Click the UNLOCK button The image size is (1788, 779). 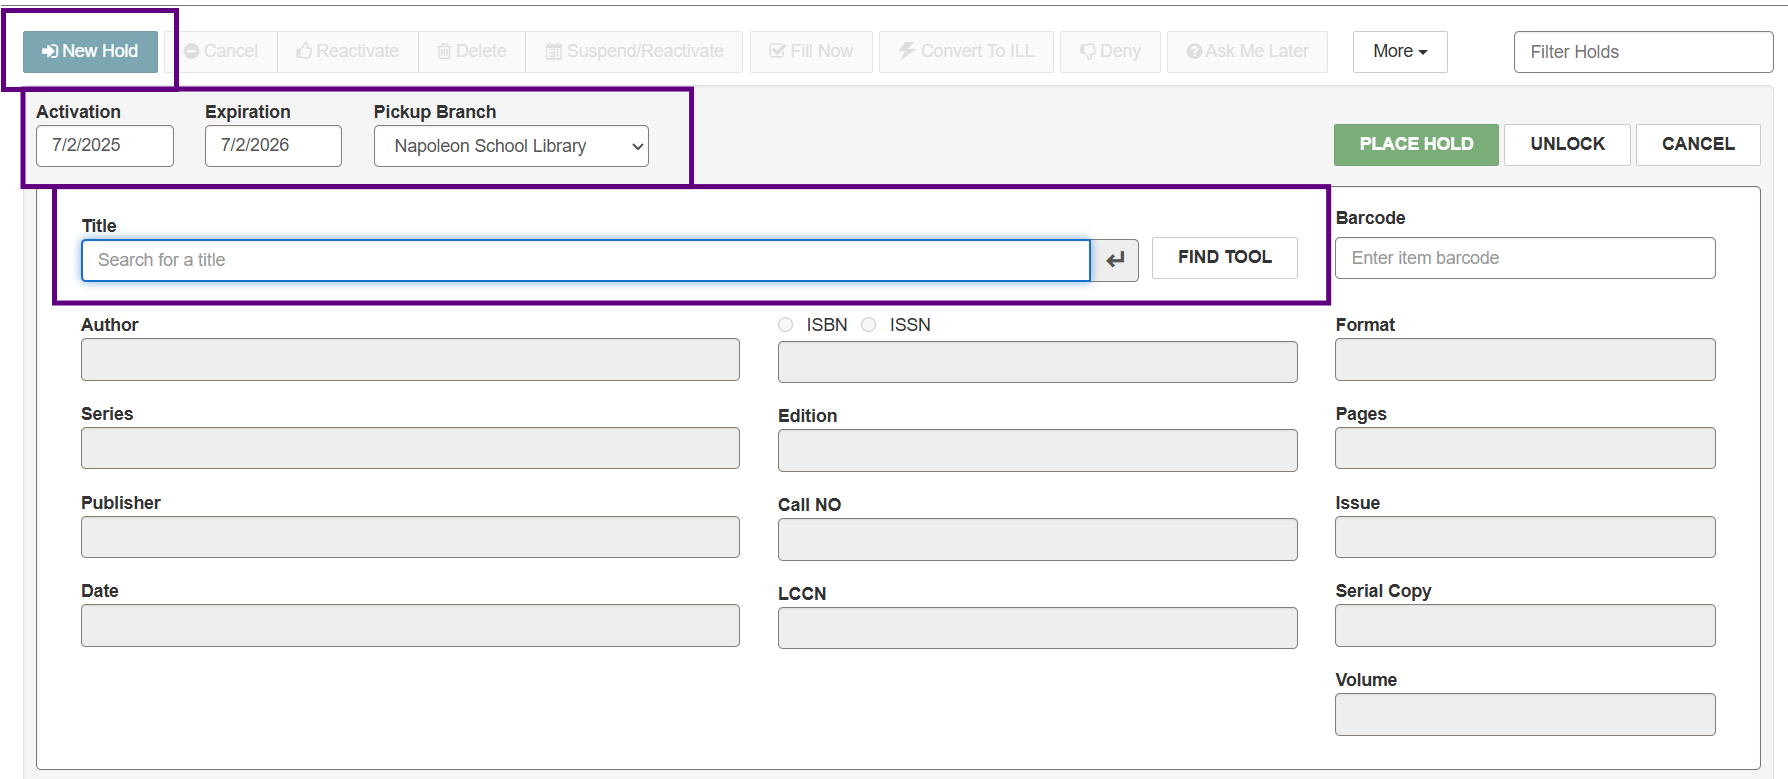[1567, 144]
